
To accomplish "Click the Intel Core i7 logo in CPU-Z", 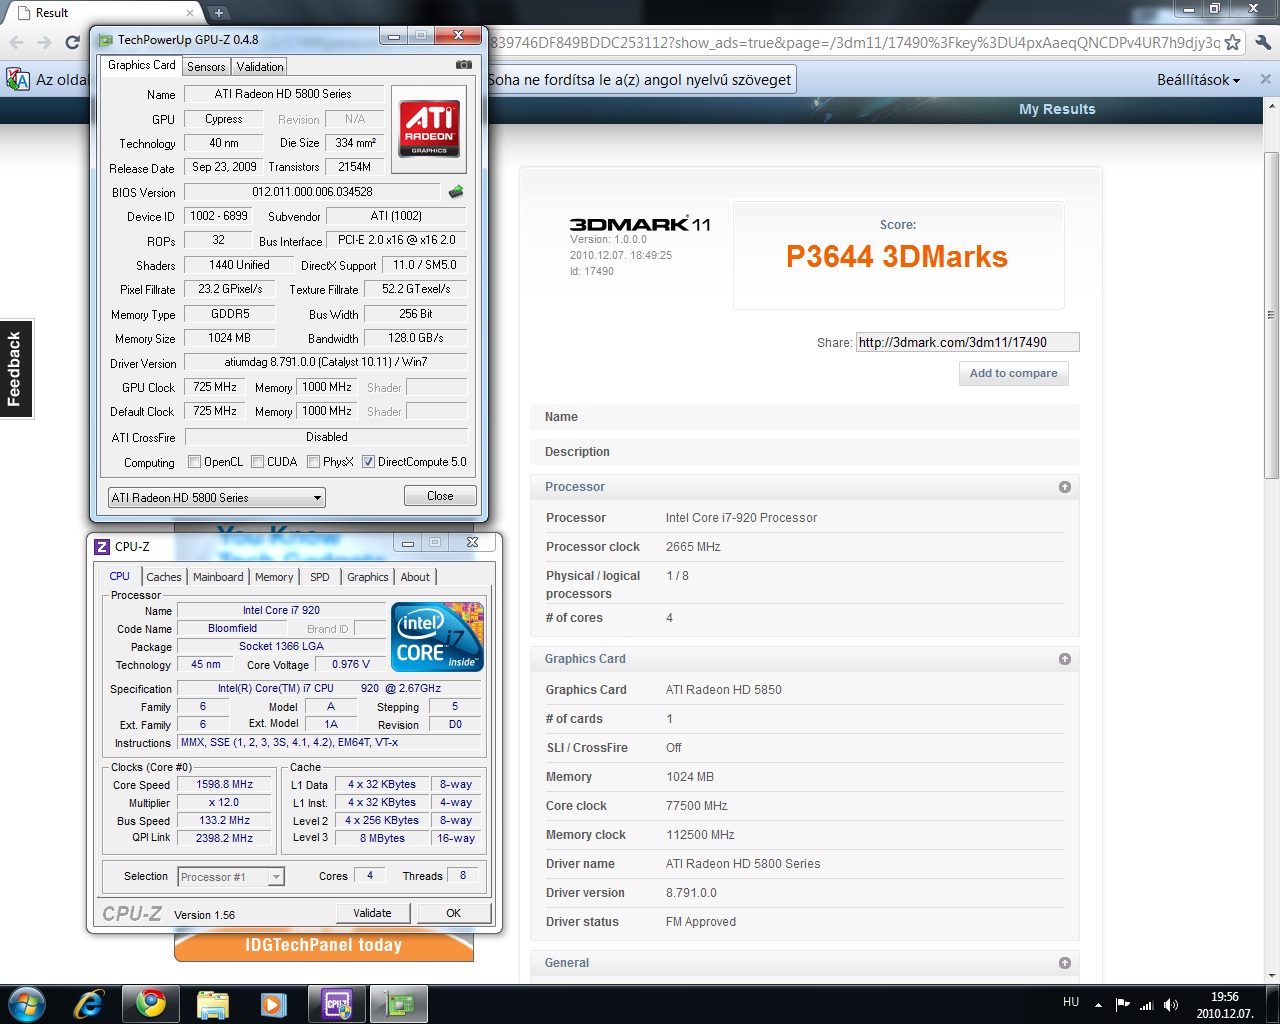I will point(438,636).
